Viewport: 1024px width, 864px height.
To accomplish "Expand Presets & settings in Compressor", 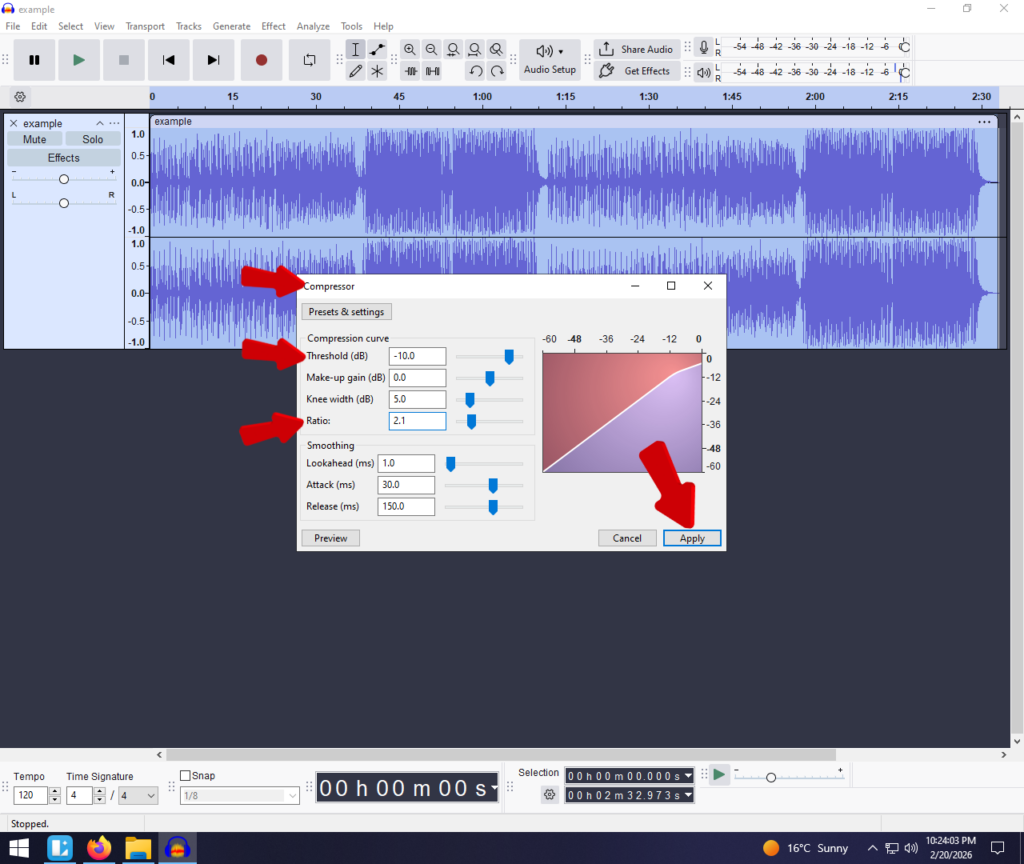I will coord(346,312).
